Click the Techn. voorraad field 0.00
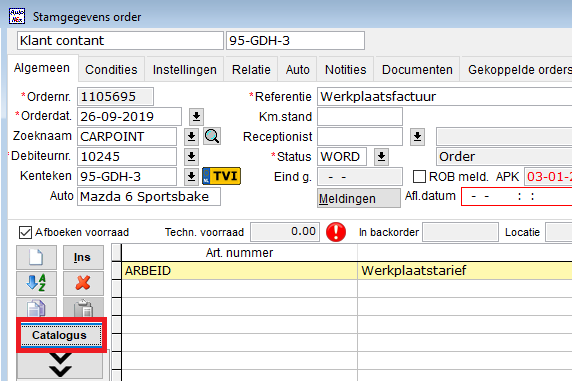 click(285, 232)
